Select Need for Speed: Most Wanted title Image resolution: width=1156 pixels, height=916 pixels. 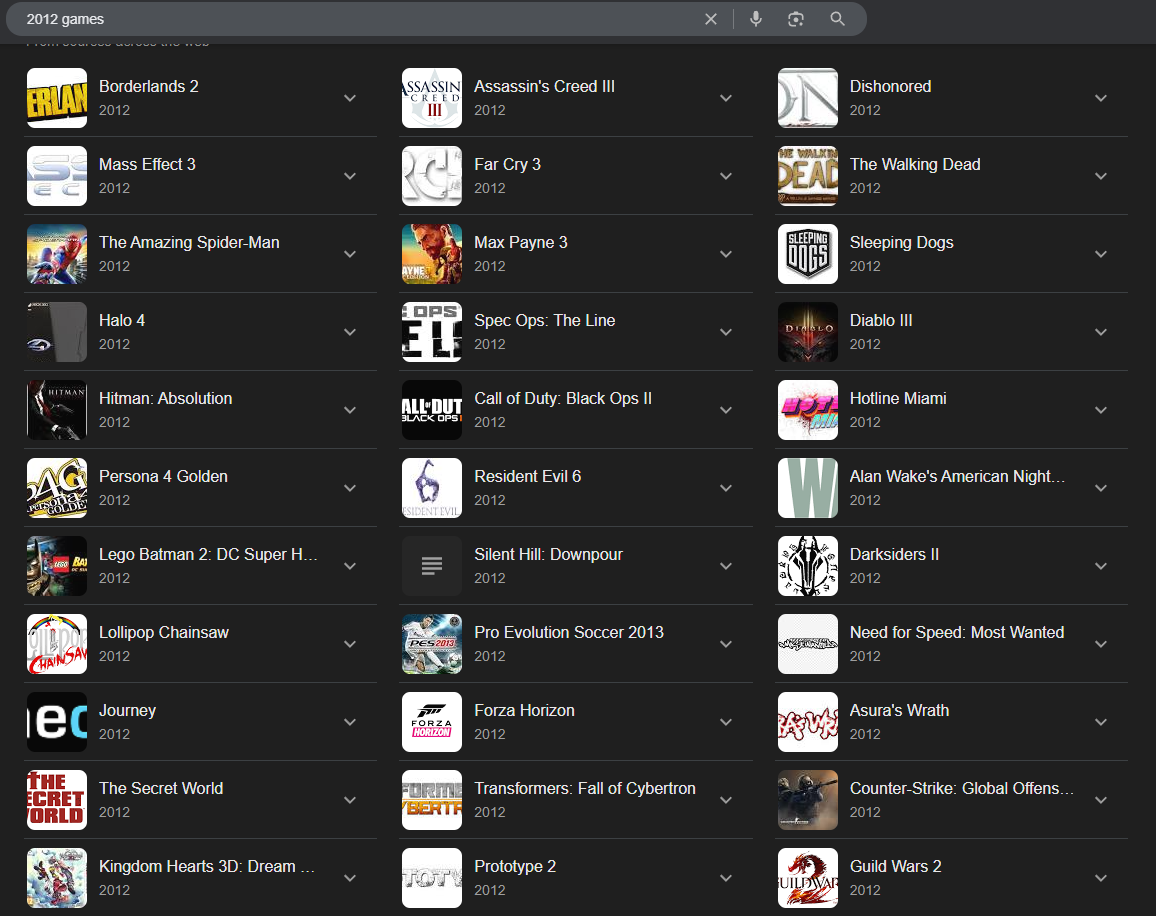956,632
